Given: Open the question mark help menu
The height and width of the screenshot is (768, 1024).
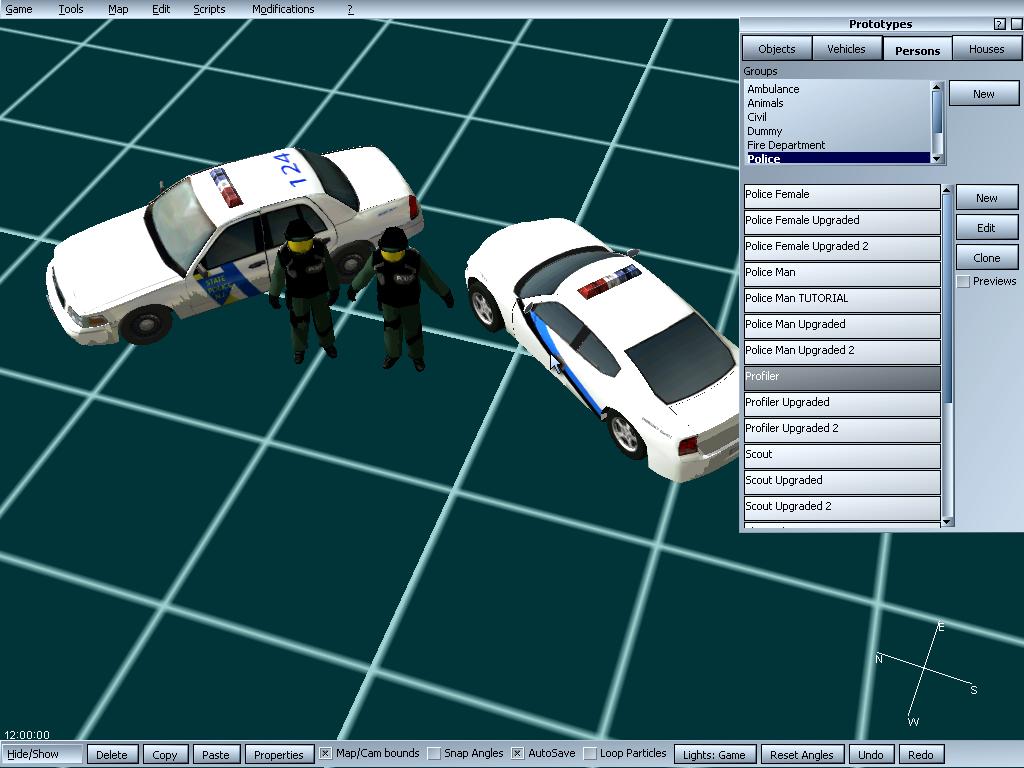Looking at the screenshot, I should 350,9.
